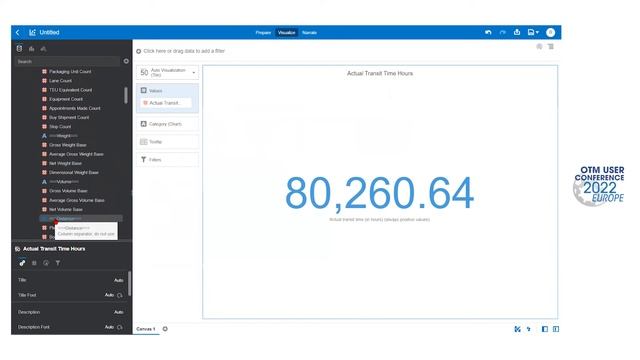Open the user profile avatar

[550, 32]
